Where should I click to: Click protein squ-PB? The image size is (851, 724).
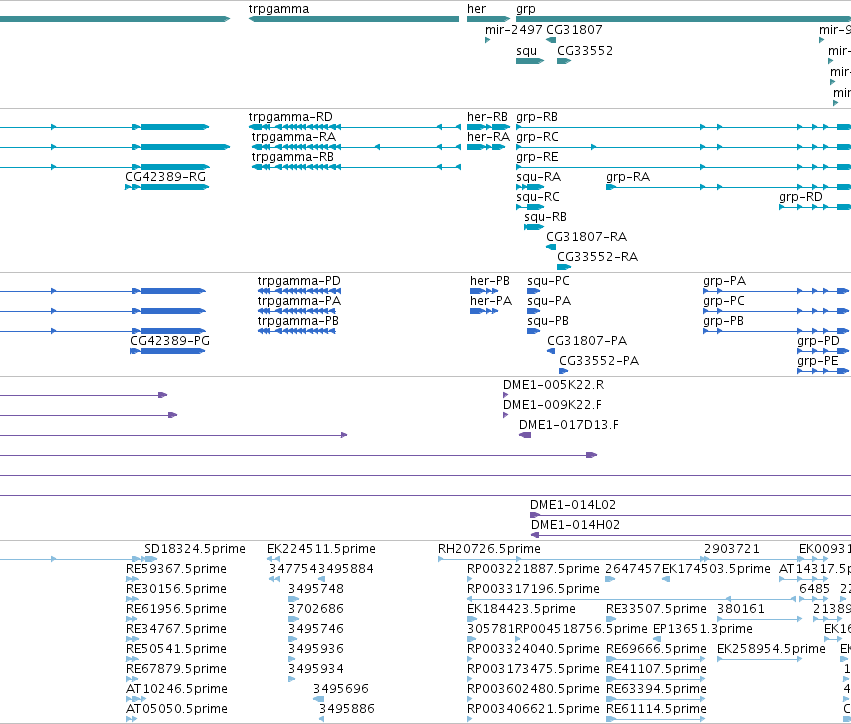pos(548,322)
